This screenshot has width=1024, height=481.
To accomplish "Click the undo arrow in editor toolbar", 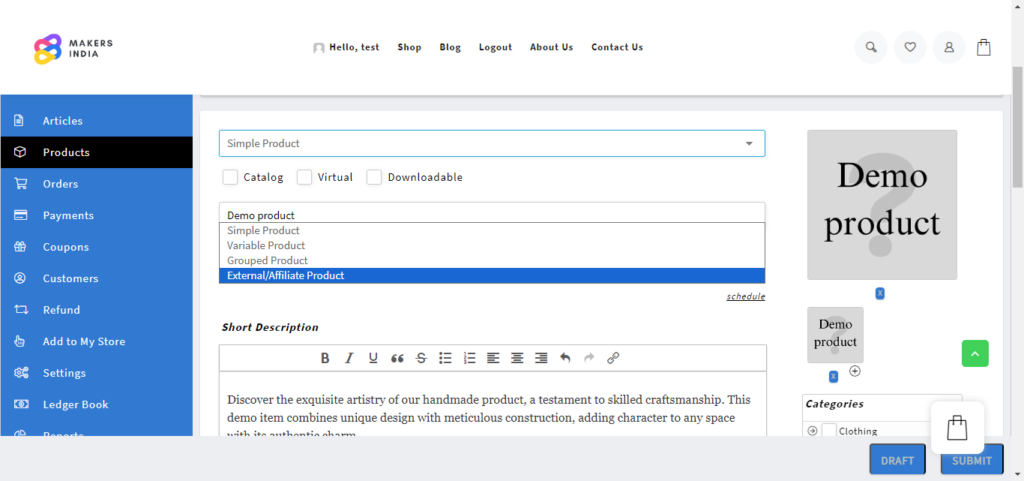I will pyautogui.click(x=565, y=358).
